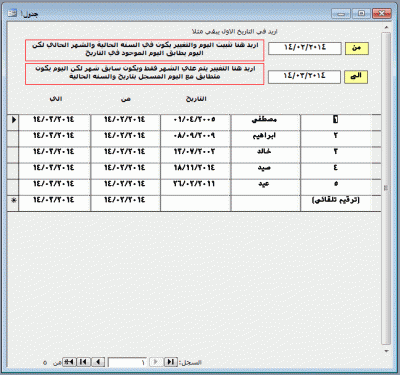Click the empty name cell in the new row
Viewport: 400px width, 375px height.
pos(265,202)
